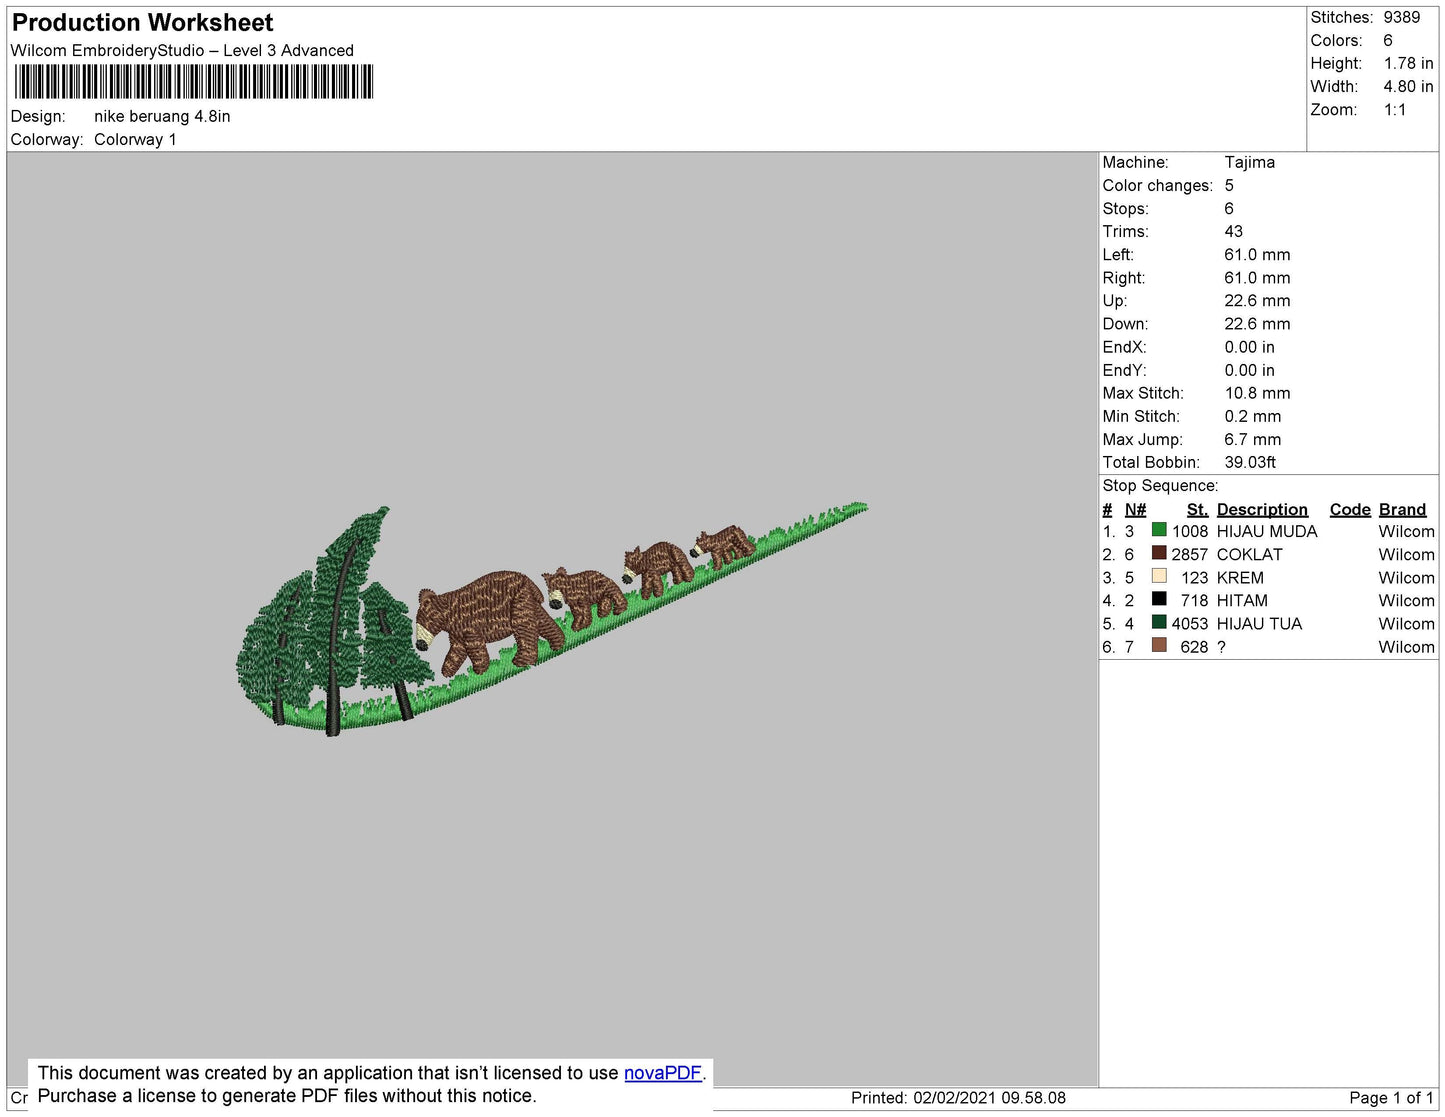Screen dimensions: 1445x1117
Task: Click the Page 1 of 1 footer text
Action: pyautogui.click(x=1391, y=1098)
